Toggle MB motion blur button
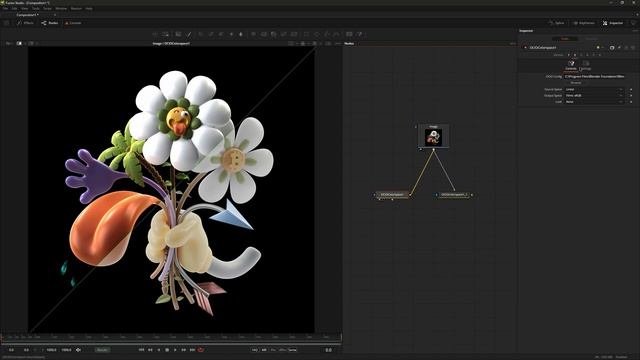Viewport: 640px width, 360px height. [264, 350]
